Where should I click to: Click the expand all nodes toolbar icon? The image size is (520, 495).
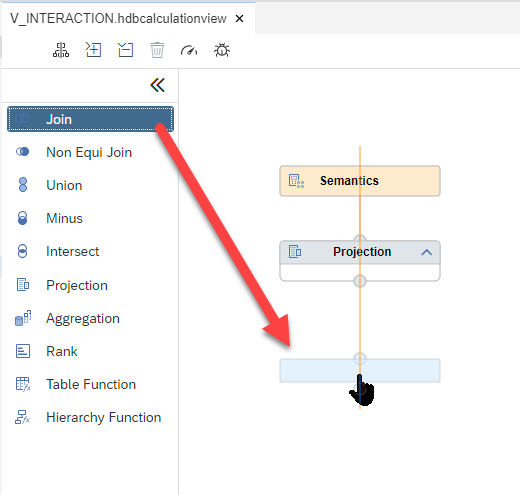(x=93, y=50)
